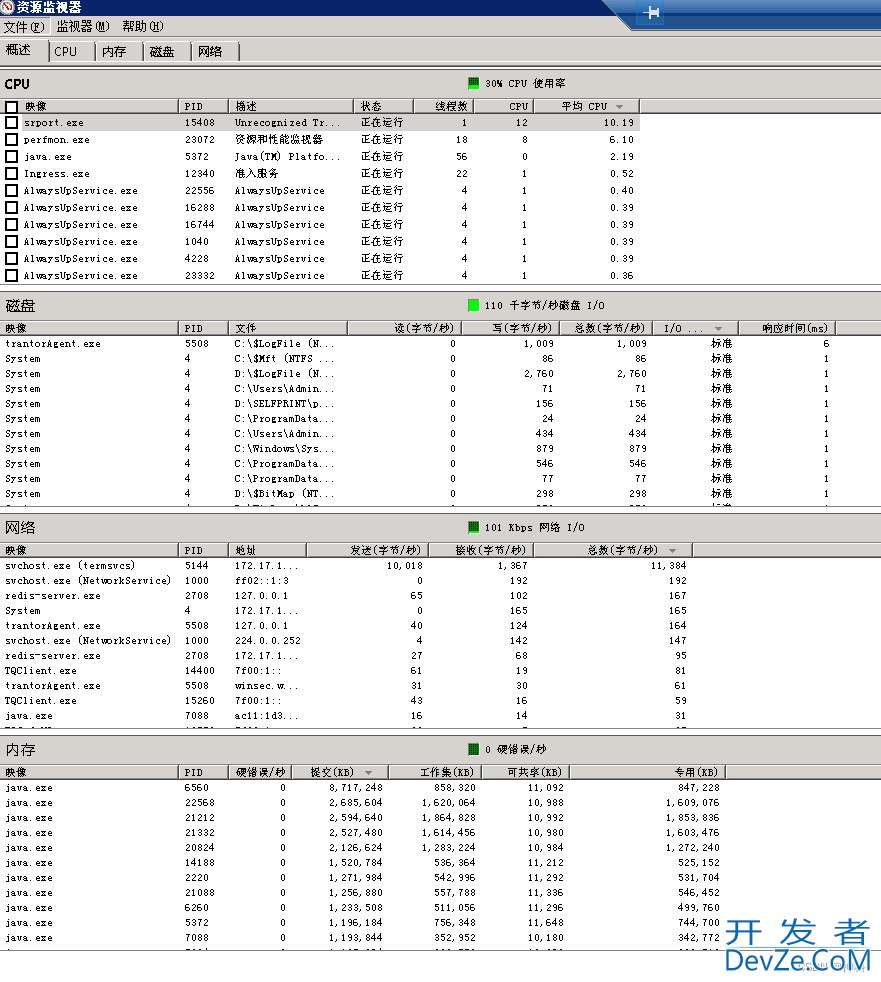Image resolution: width=881 pixels, height=982 pixels.
Task: Sort CPU list by 线程数 column header
Action: [443, 106]
